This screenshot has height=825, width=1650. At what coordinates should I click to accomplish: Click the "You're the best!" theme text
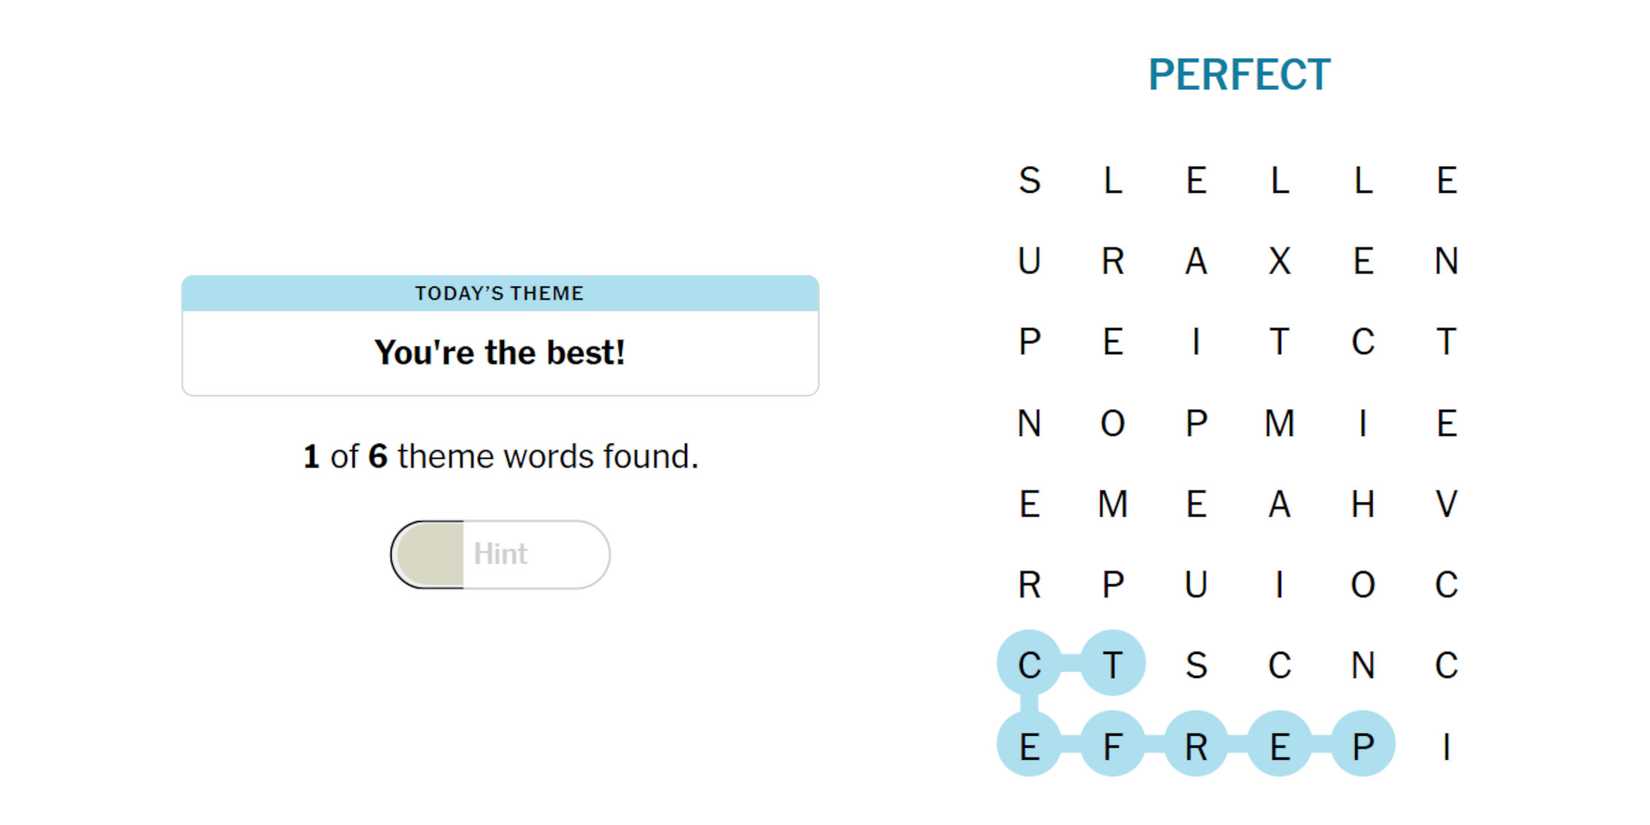[500, 352]
